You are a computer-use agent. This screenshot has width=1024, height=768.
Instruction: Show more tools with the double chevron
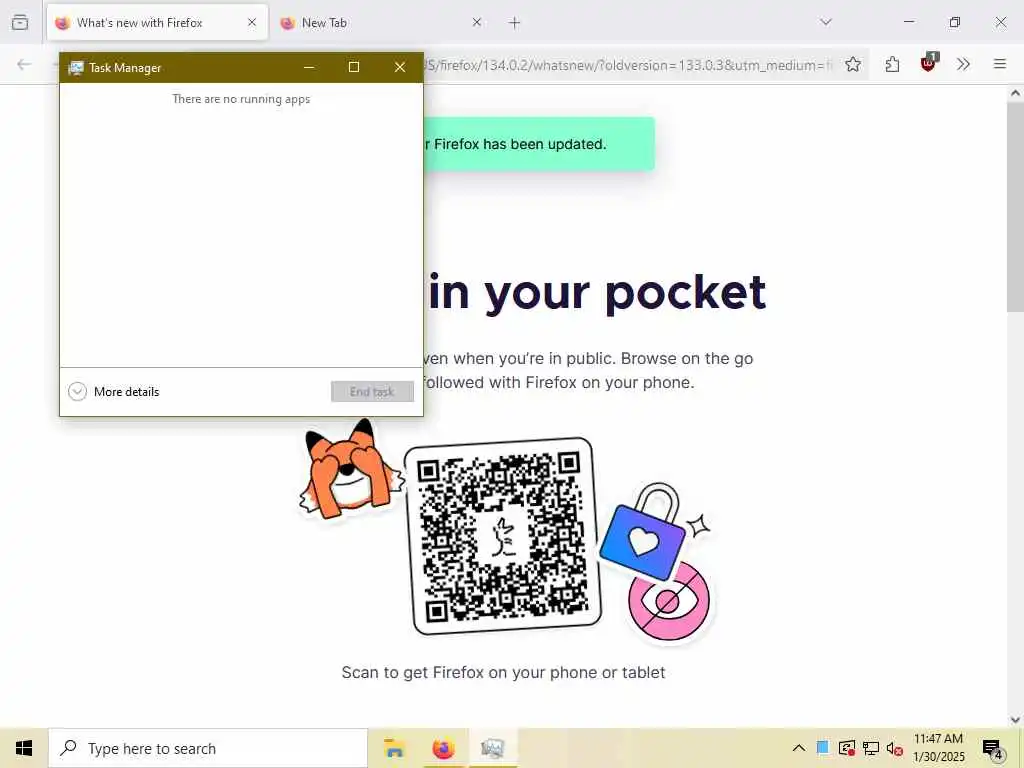(963, 64)
